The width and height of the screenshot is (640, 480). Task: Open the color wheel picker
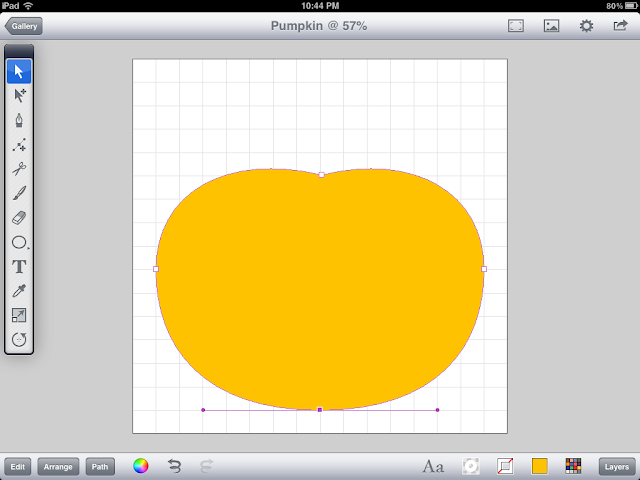[141, 466]
